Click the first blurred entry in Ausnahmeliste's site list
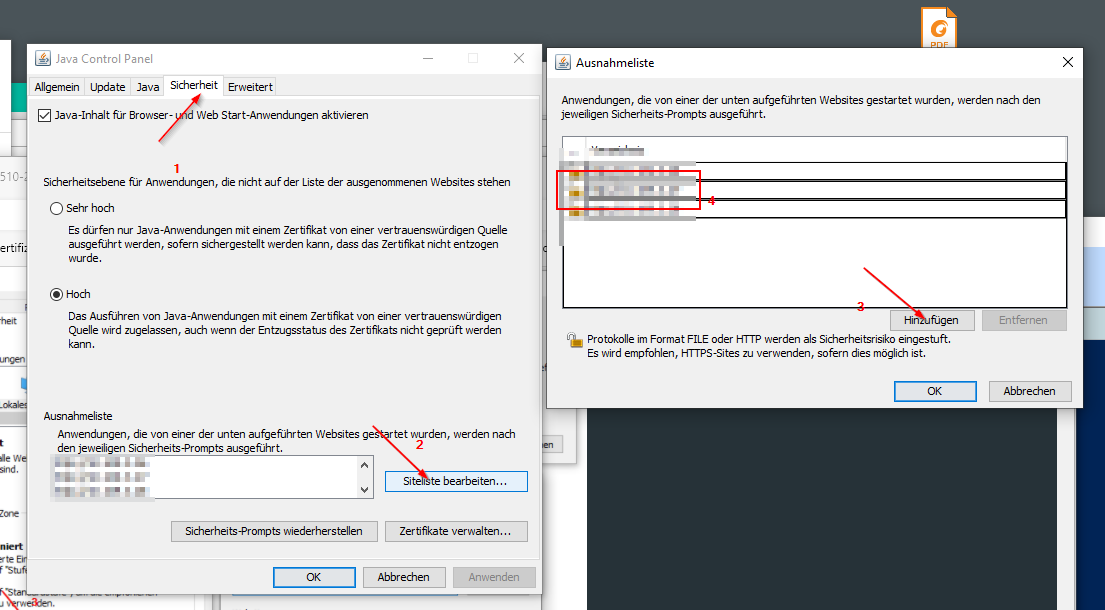 [x=814, y=171]
